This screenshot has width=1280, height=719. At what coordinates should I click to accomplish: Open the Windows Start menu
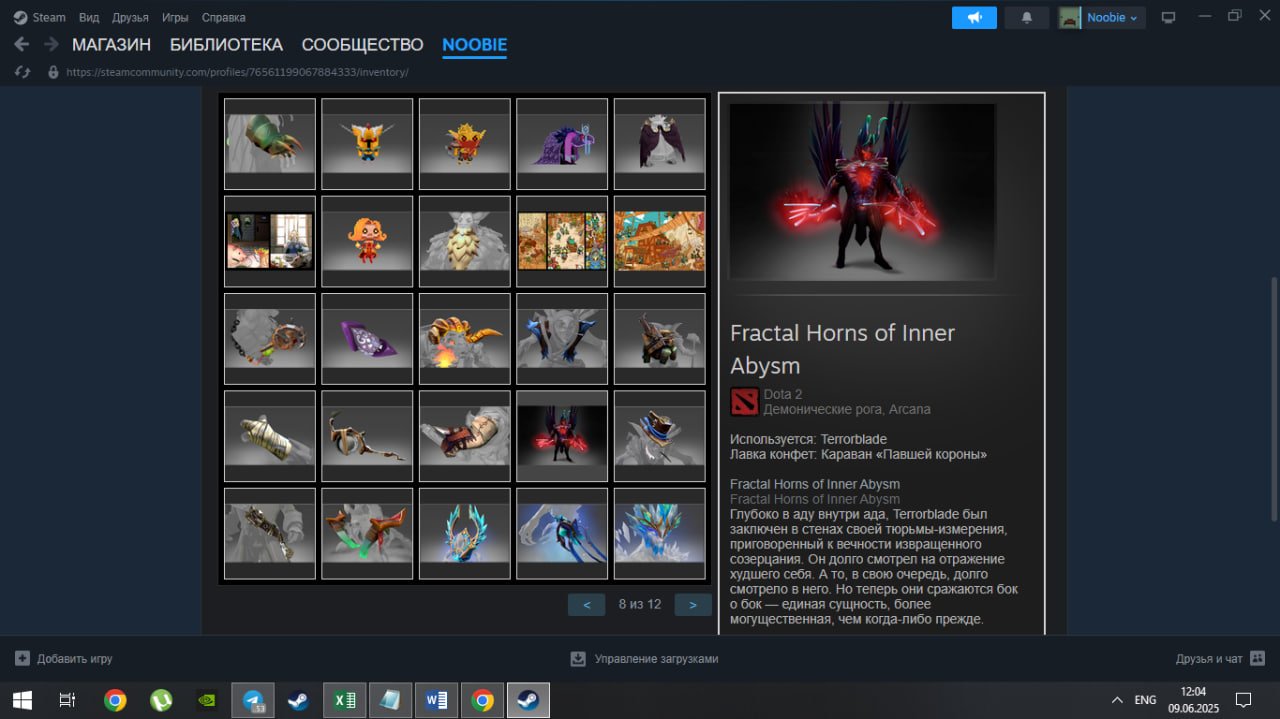[21, 700]
